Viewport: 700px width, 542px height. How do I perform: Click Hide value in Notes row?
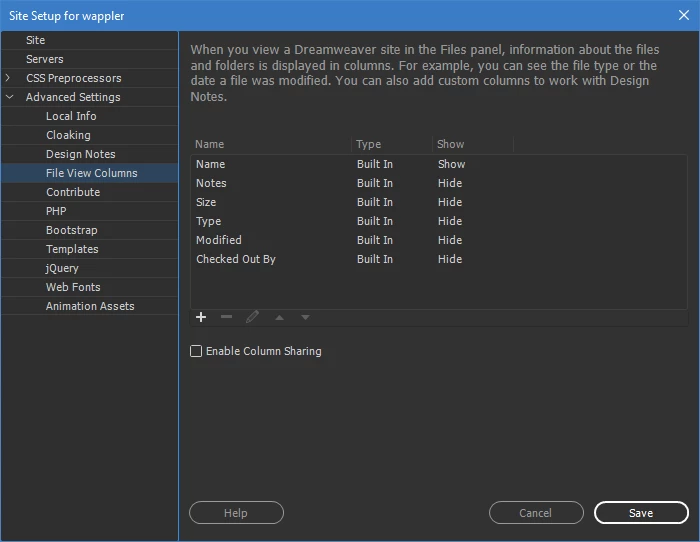tap(450, 183)
